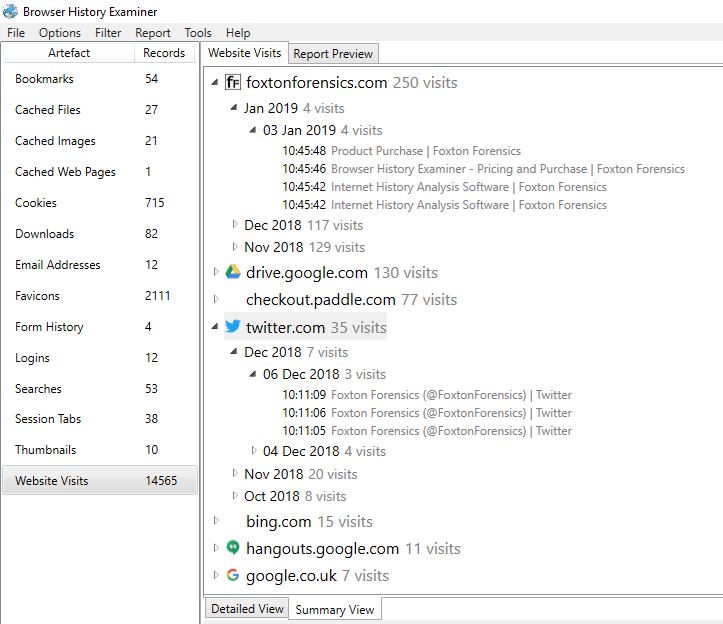This screenshot has width=723, height=624.
Task: Select the Logins artefact
Action: pos(100,357)
